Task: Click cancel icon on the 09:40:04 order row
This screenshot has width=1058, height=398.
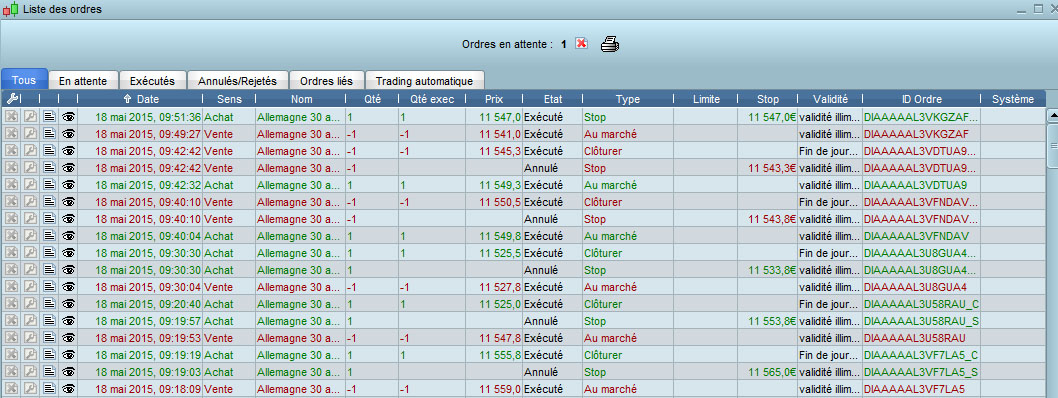Action: click(x=12, y=235)
